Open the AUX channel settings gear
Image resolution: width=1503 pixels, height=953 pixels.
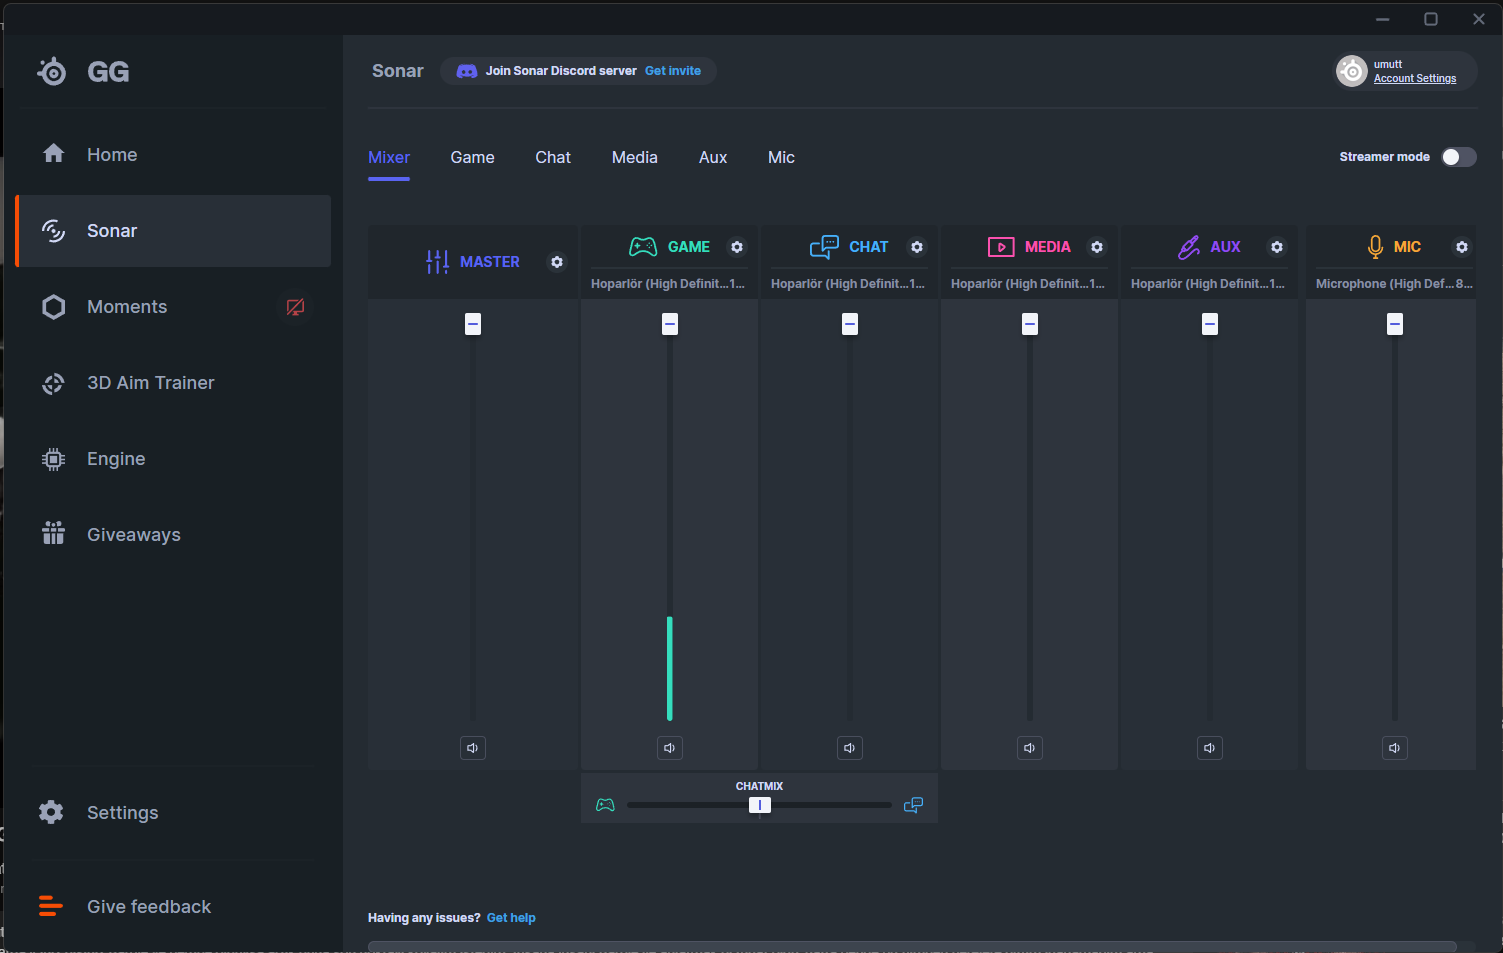pyautogui.click(x=1277, y=247)
